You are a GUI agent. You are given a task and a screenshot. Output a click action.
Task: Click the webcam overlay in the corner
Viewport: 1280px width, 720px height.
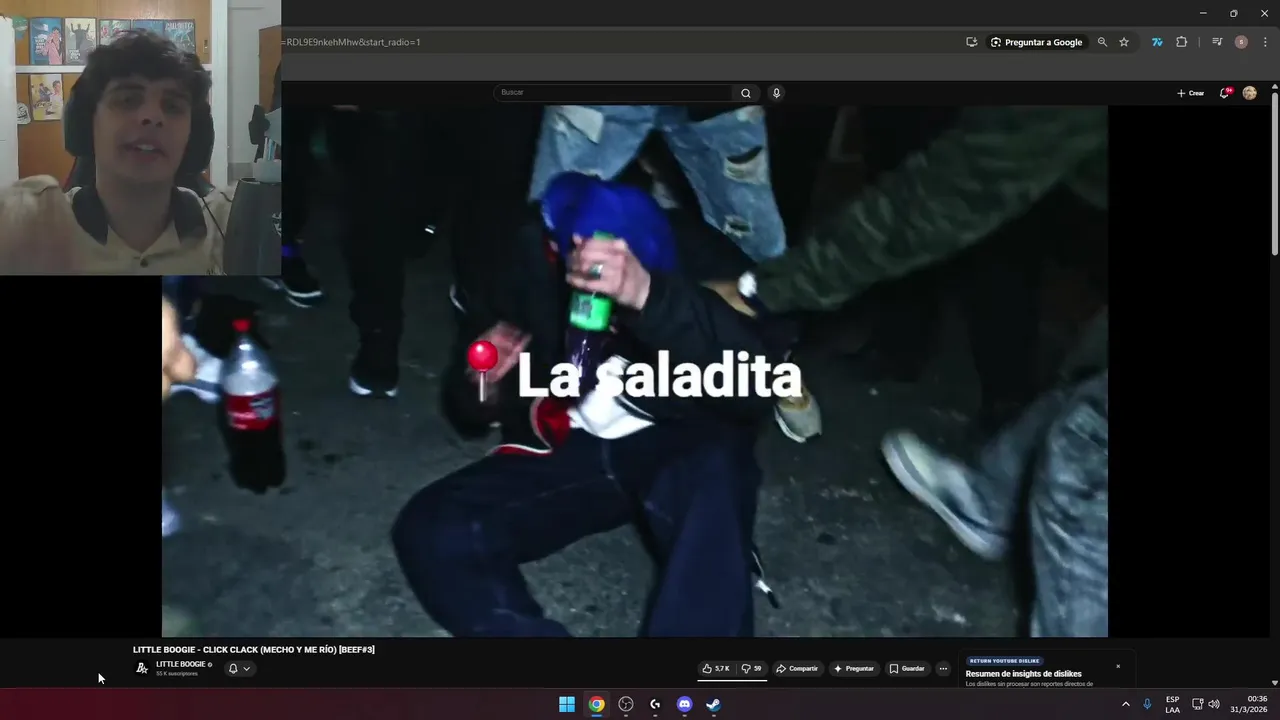click(x=140, y=137)
